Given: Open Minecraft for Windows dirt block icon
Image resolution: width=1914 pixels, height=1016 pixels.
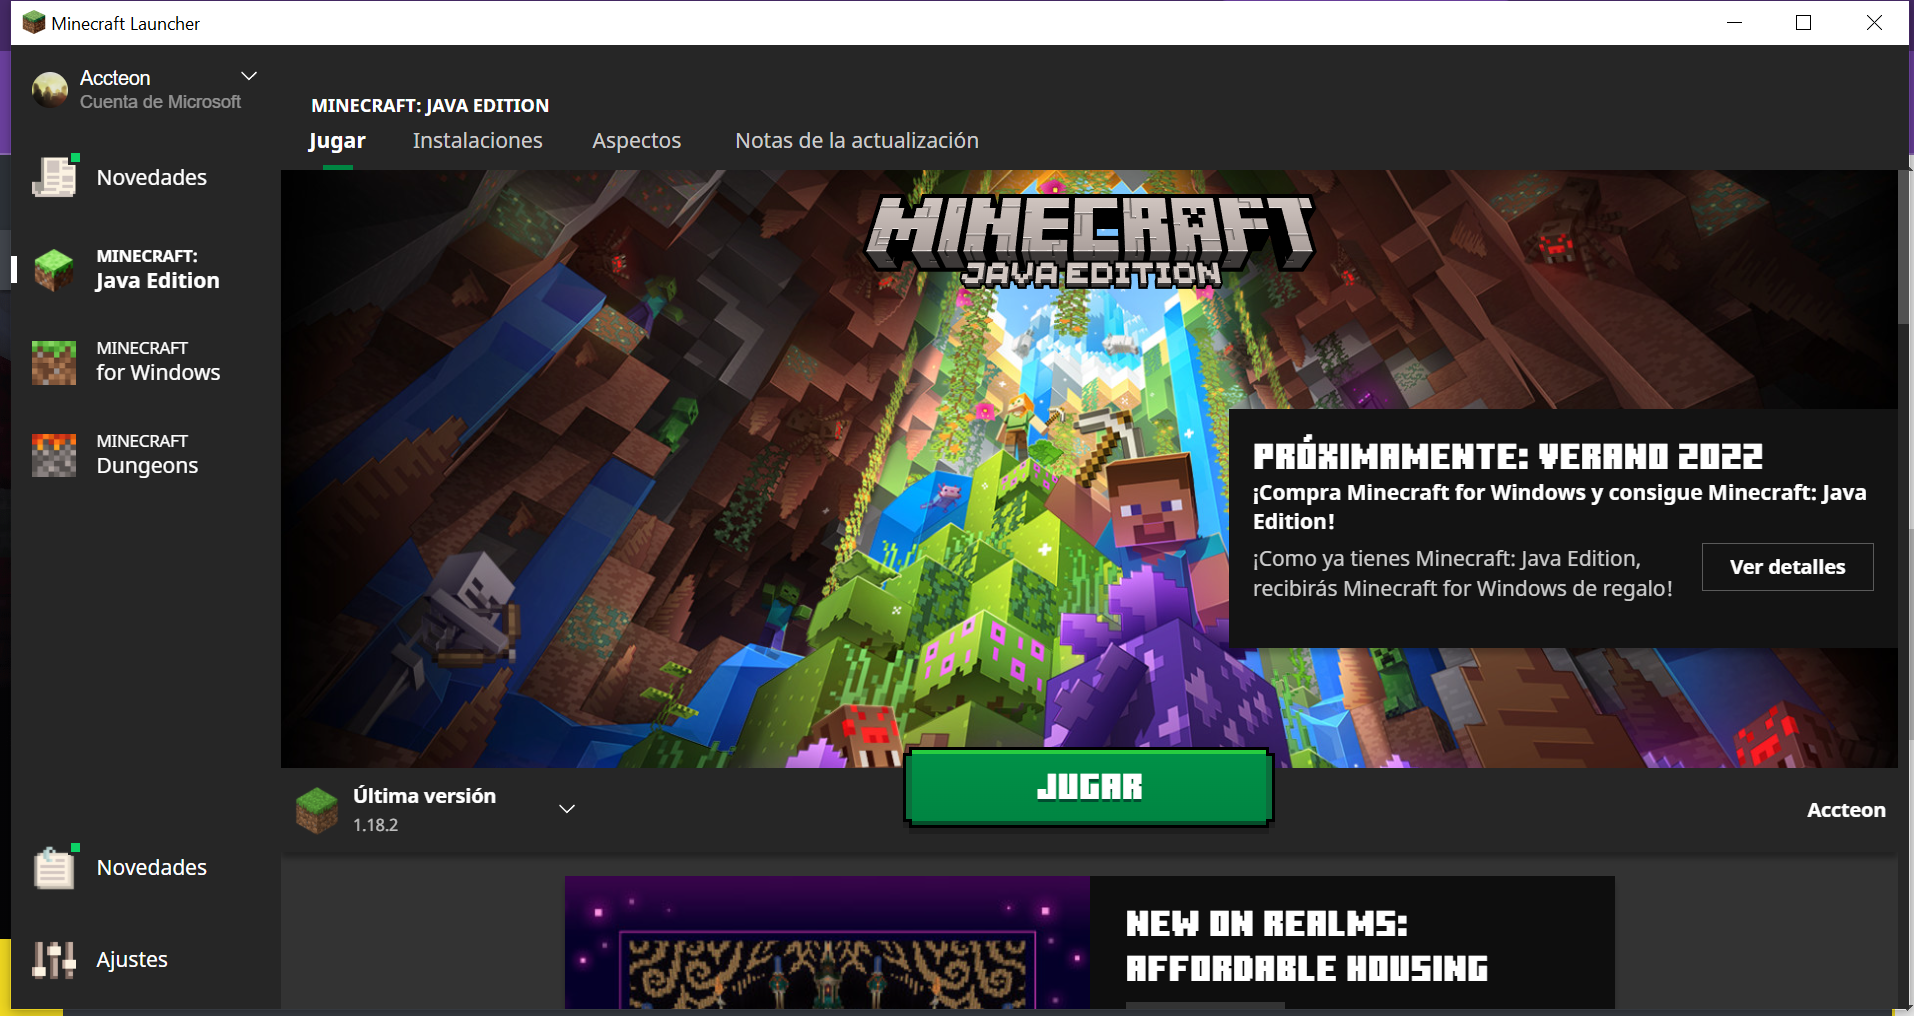Looking at the screenshot, I should click(54, 362).
